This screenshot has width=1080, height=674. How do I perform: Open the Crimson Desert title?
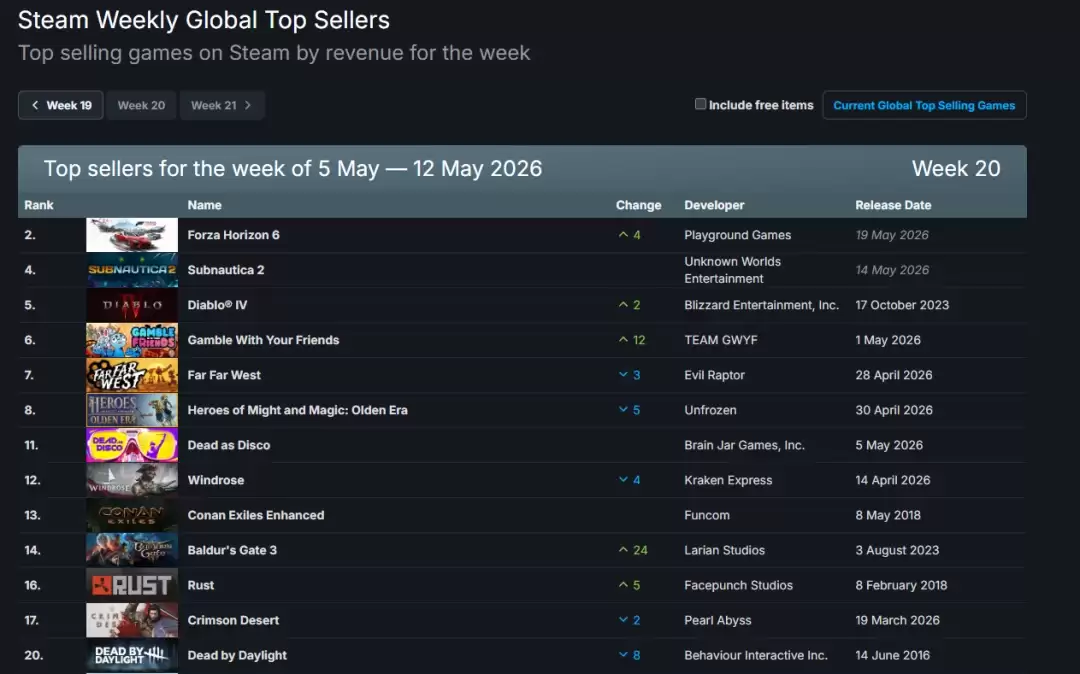pyautogui.click(x=233, y=621)
